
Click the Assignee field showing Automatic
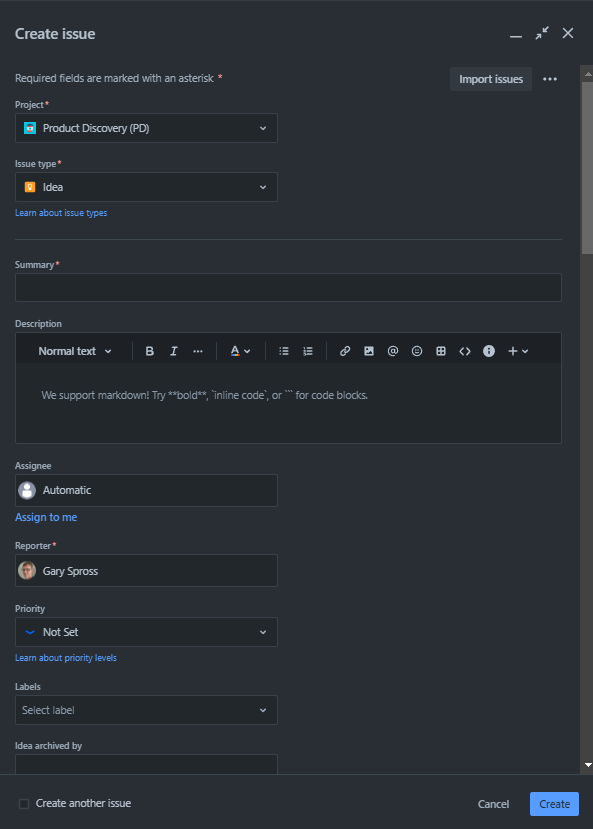tap(146, 491)
